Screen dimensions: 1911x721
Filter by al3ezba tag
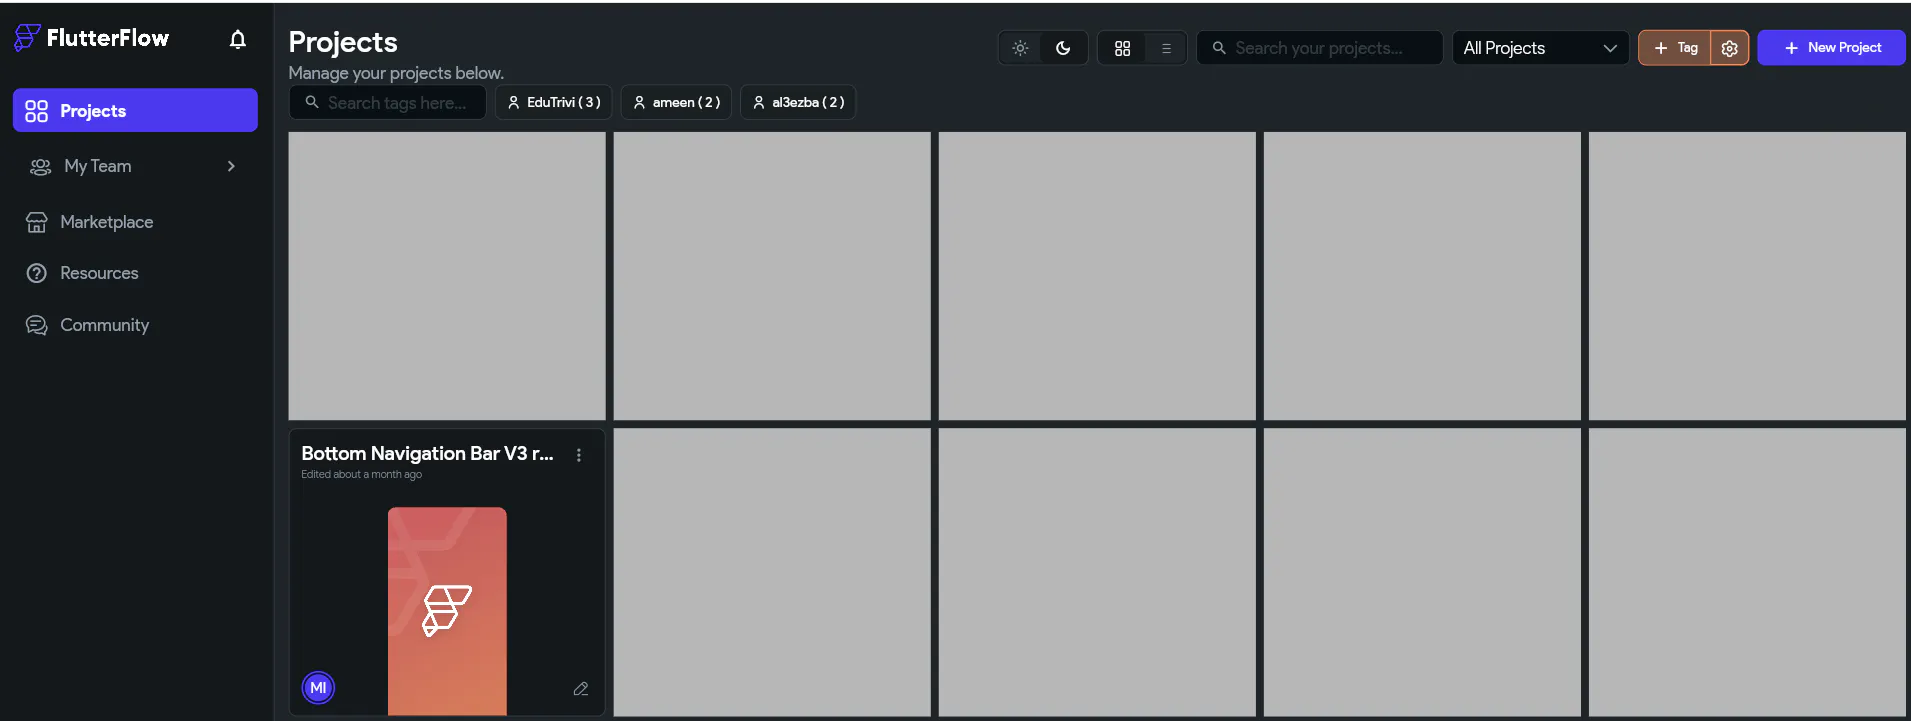click(x=798, y=102)
